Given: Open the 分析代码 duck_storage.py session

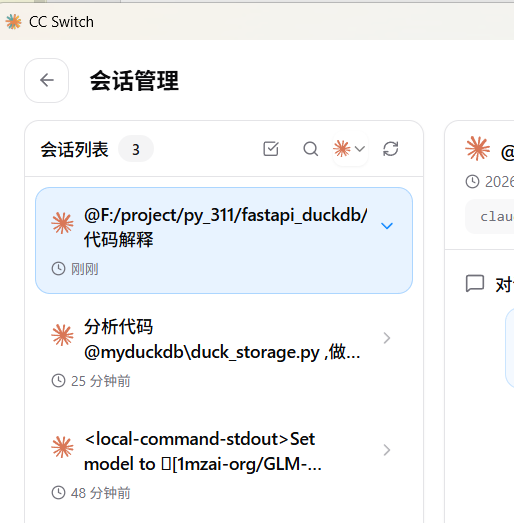Looking at the screenshot, I should pyautogui.click(x=224, y=353).
